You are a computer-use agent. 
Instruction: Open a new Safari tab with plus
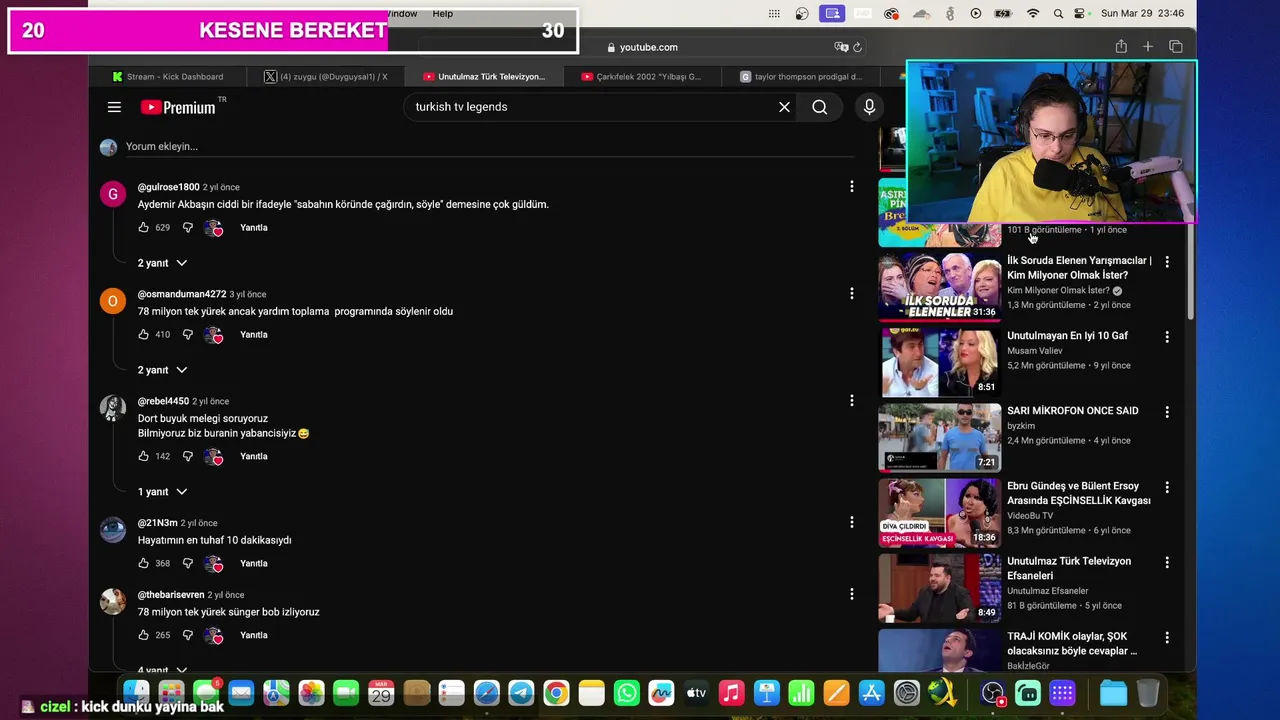click(1148, 47)
